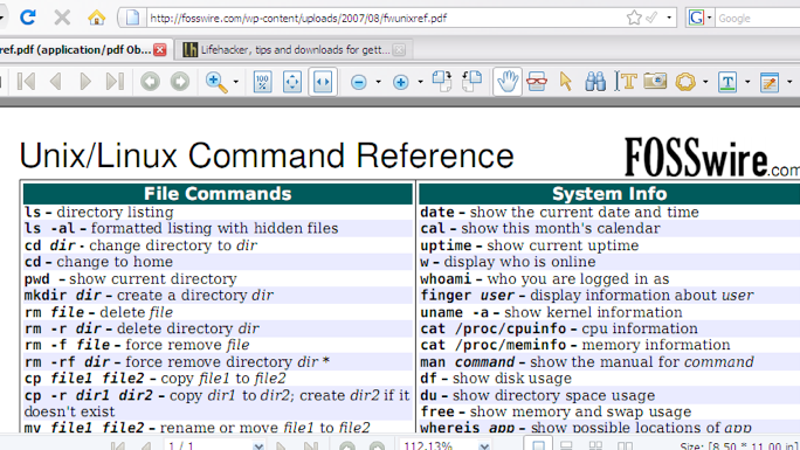Open the shape tool dropdown arrow
The image size is (800, 450).
[x=705, y=82]
